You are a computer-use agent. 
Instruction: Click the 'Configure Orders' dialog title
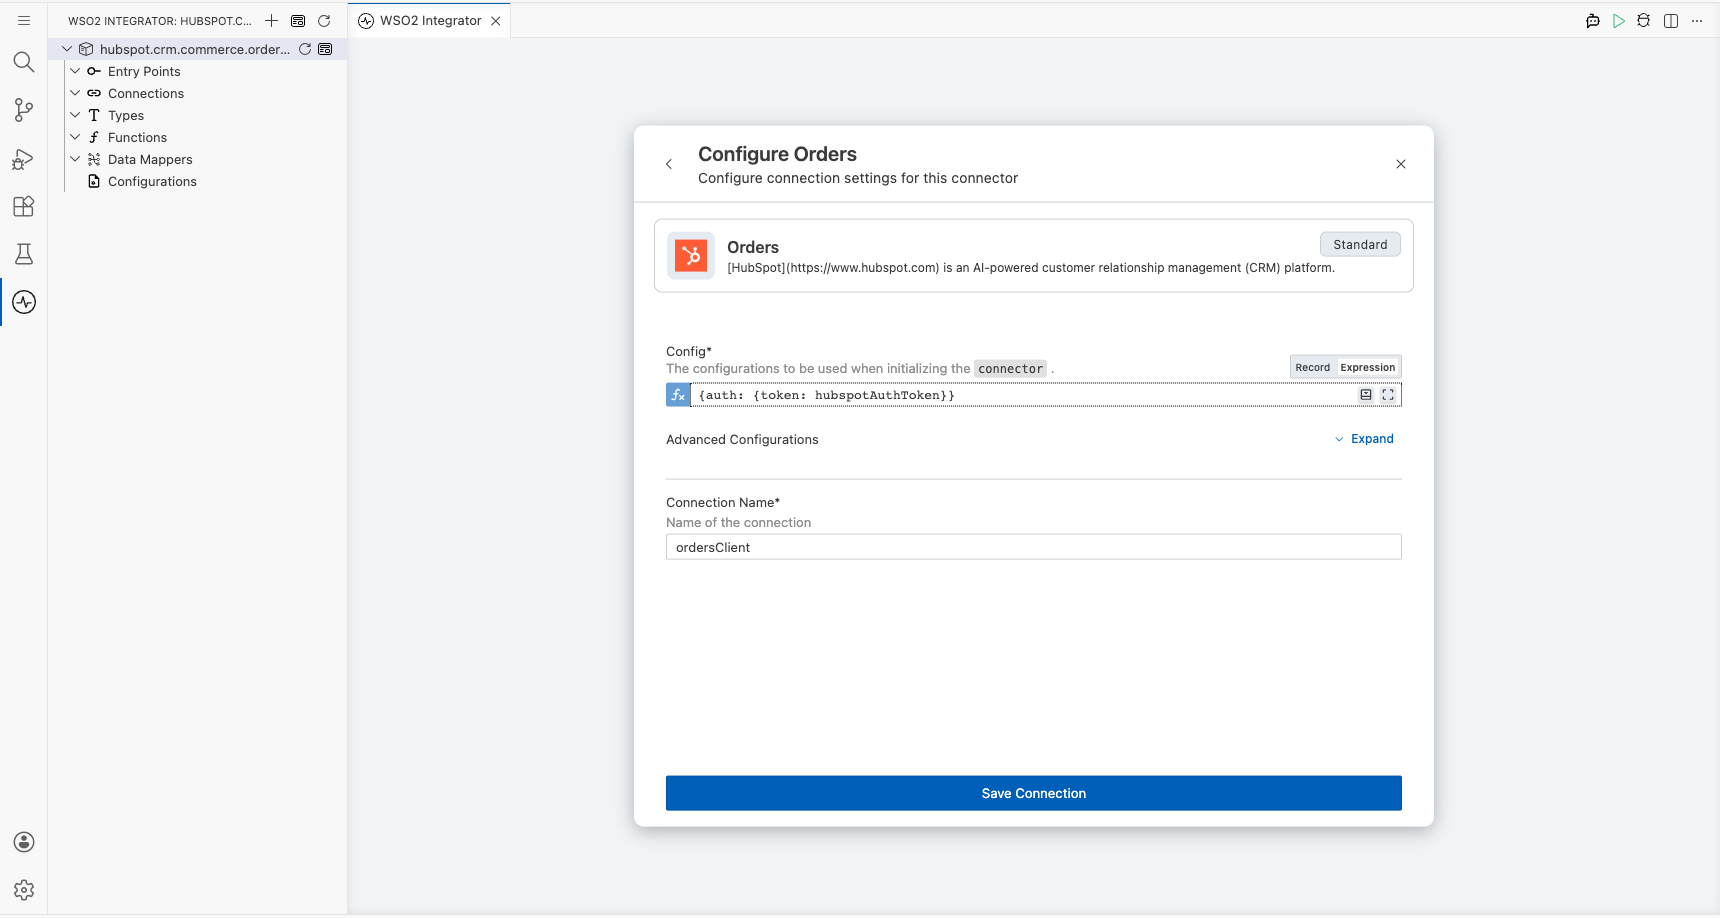pos(777,154)
